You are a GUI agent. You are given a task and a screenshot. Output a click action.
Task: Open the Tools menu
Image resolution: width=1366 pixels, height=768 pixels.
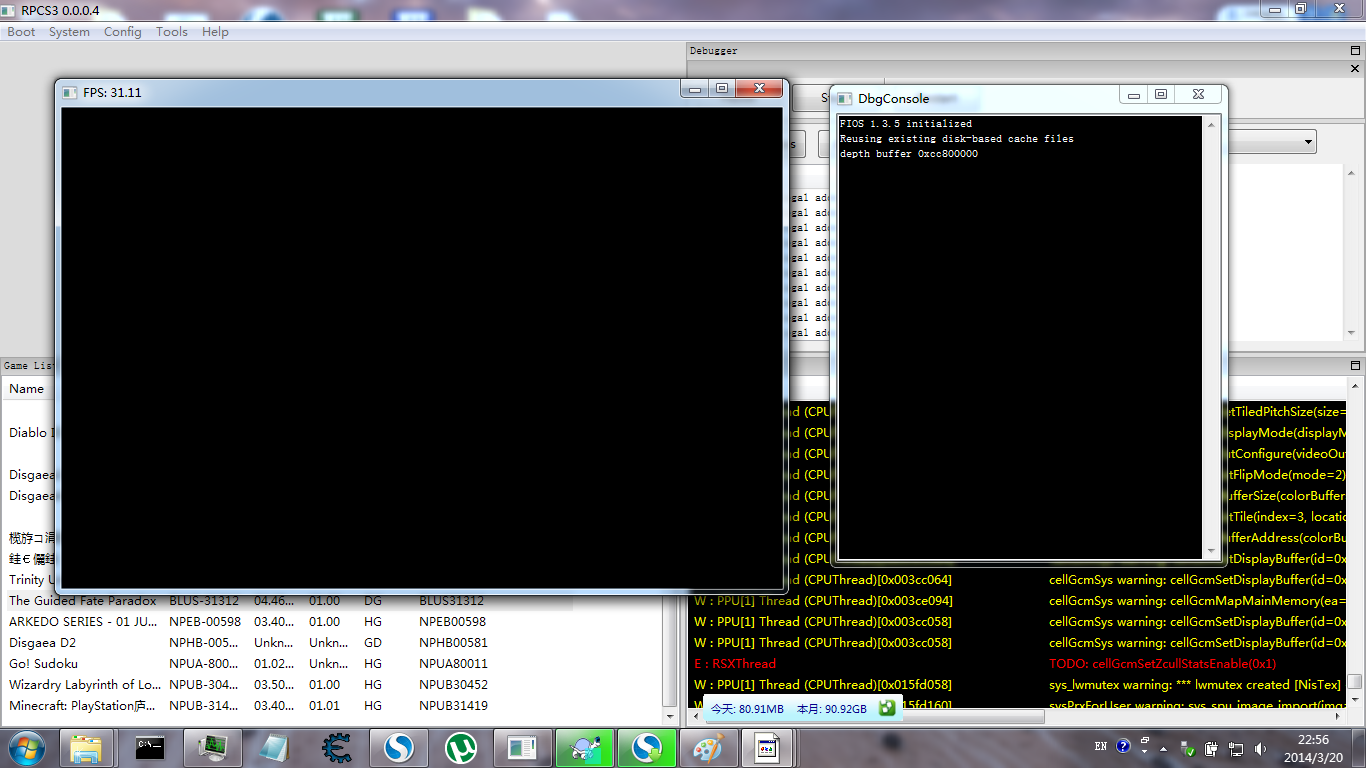pos(171,32)
